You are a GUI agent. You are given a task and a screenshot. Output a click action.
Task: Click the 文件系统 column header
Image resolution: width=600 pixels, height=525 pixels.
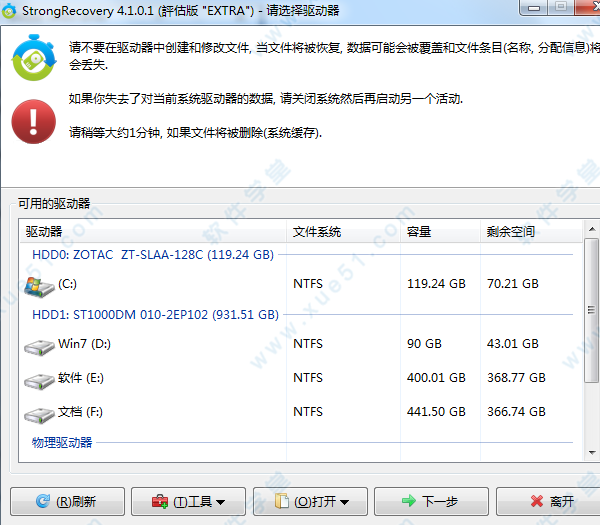pos(342,231)
